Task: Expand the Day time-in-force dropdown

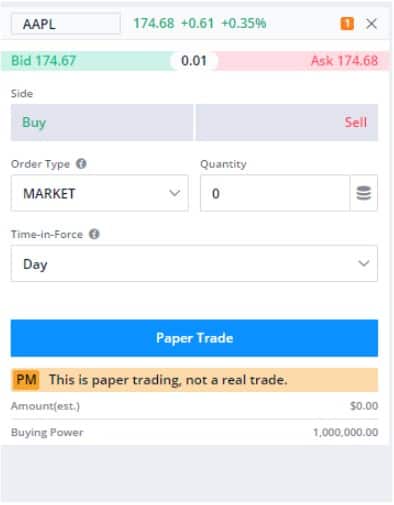Action: [x=194, y=264]
